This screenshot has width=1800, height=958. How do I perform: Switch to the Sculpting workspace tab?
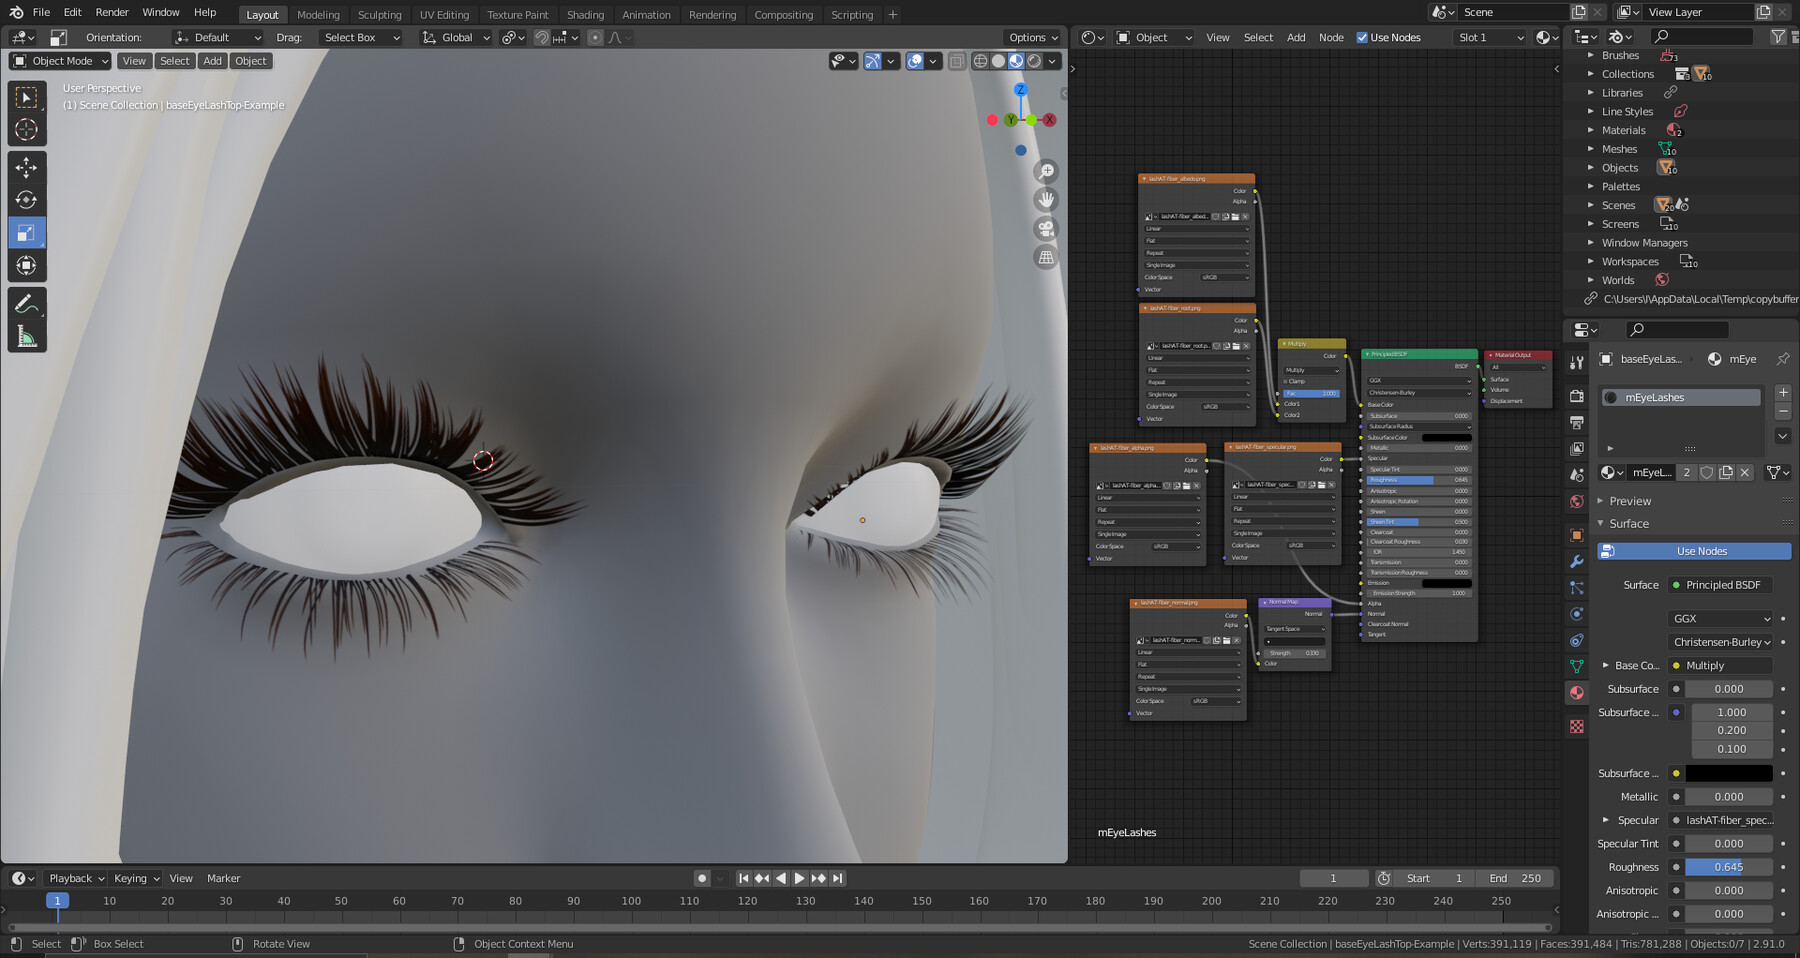tap(379, 15)
